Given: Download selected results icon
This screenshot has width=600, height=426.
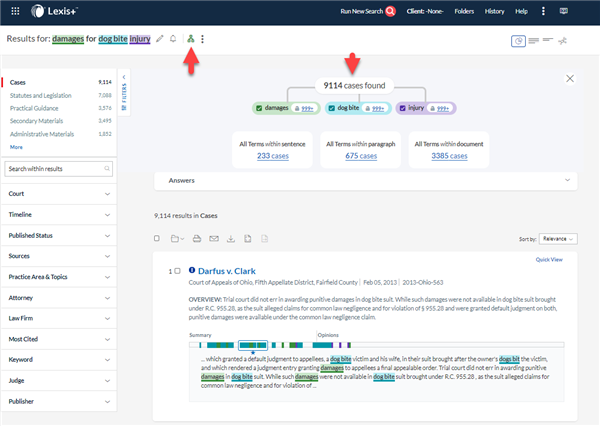Looking at the screenshot, I should pos(231,238).
